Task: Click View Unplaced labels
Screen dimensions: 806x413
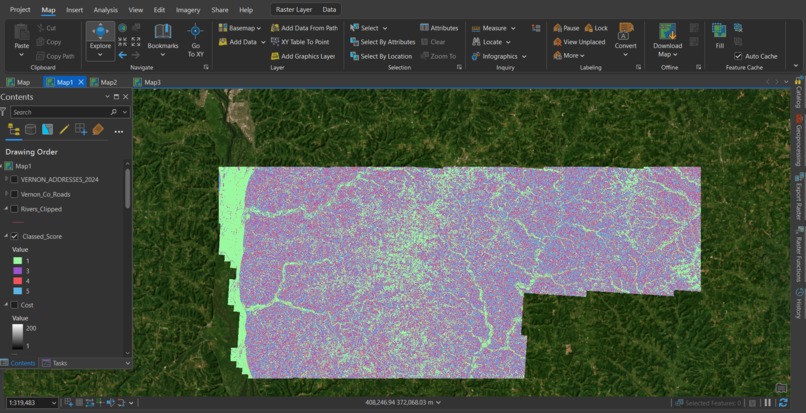Action: [x=579, y=42]
